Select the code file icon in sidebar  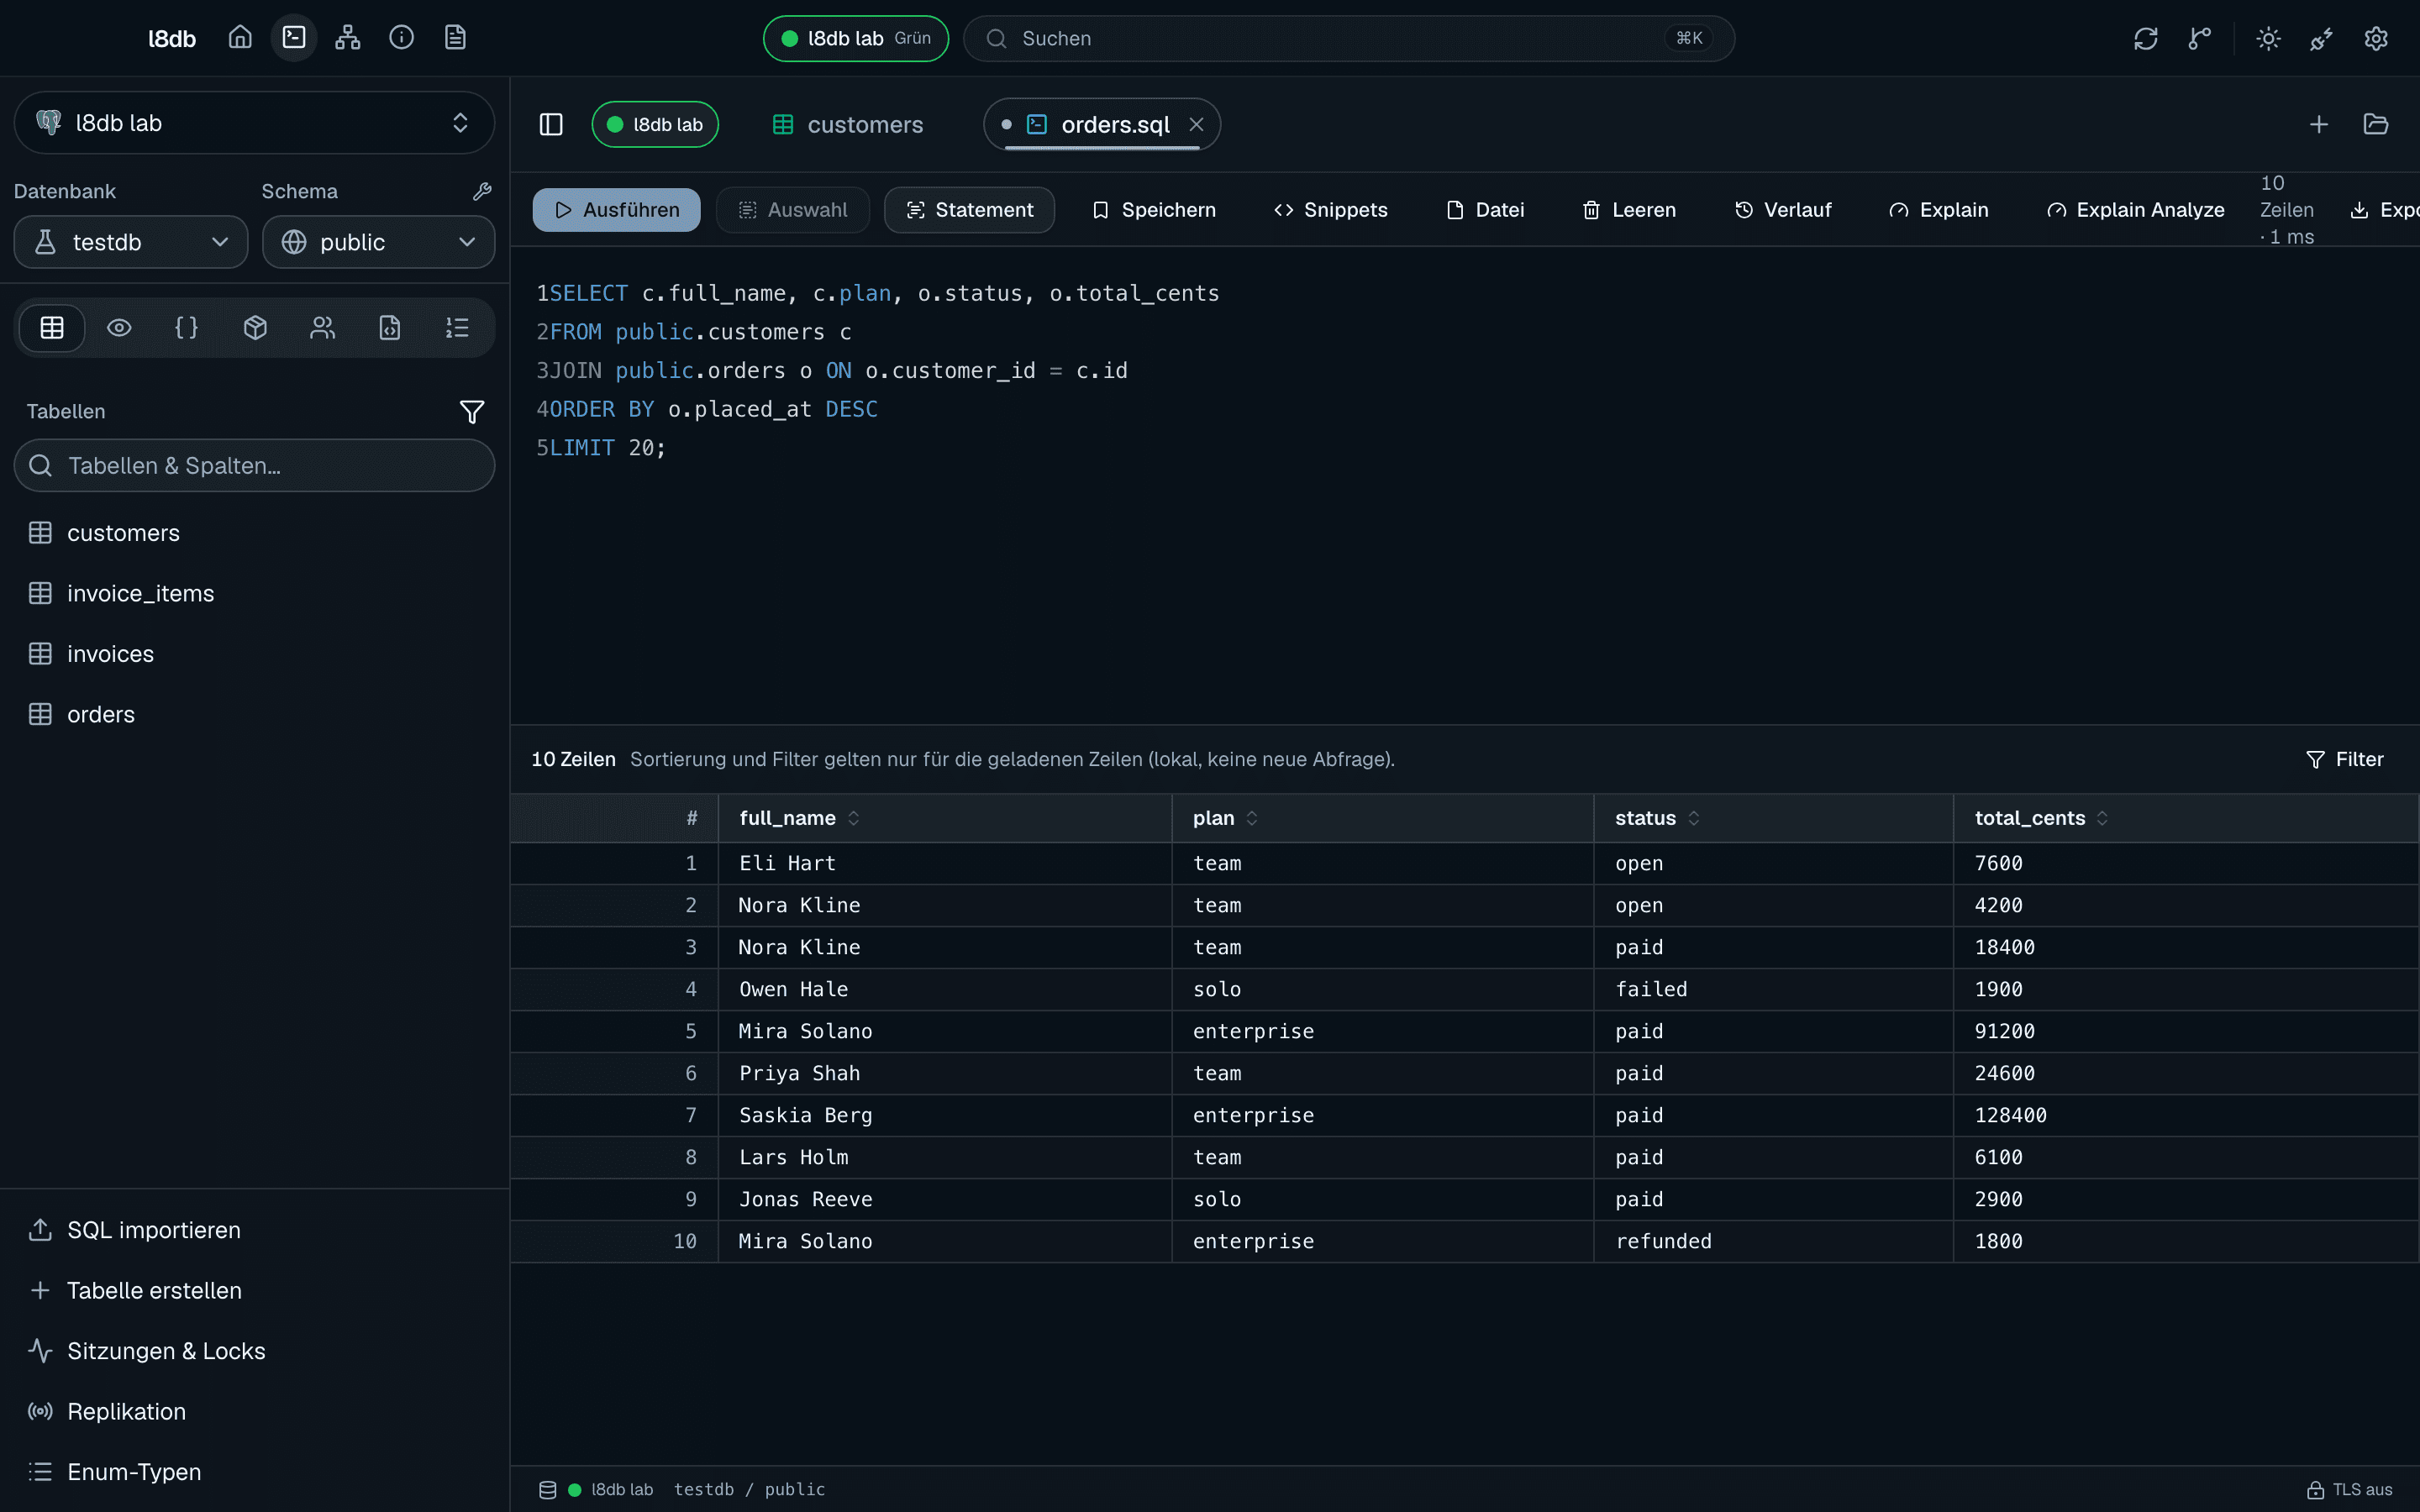[390, 327]
